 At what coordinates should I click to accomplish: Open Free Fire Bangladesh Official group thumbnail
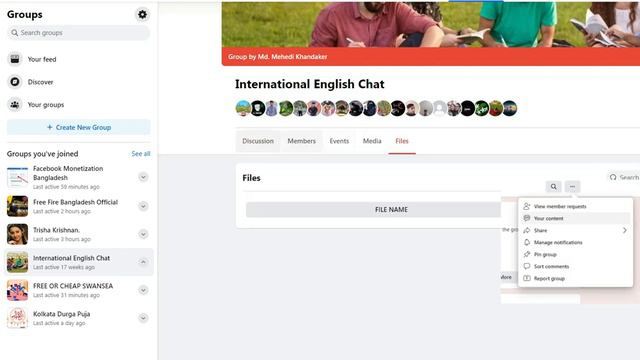18,206
